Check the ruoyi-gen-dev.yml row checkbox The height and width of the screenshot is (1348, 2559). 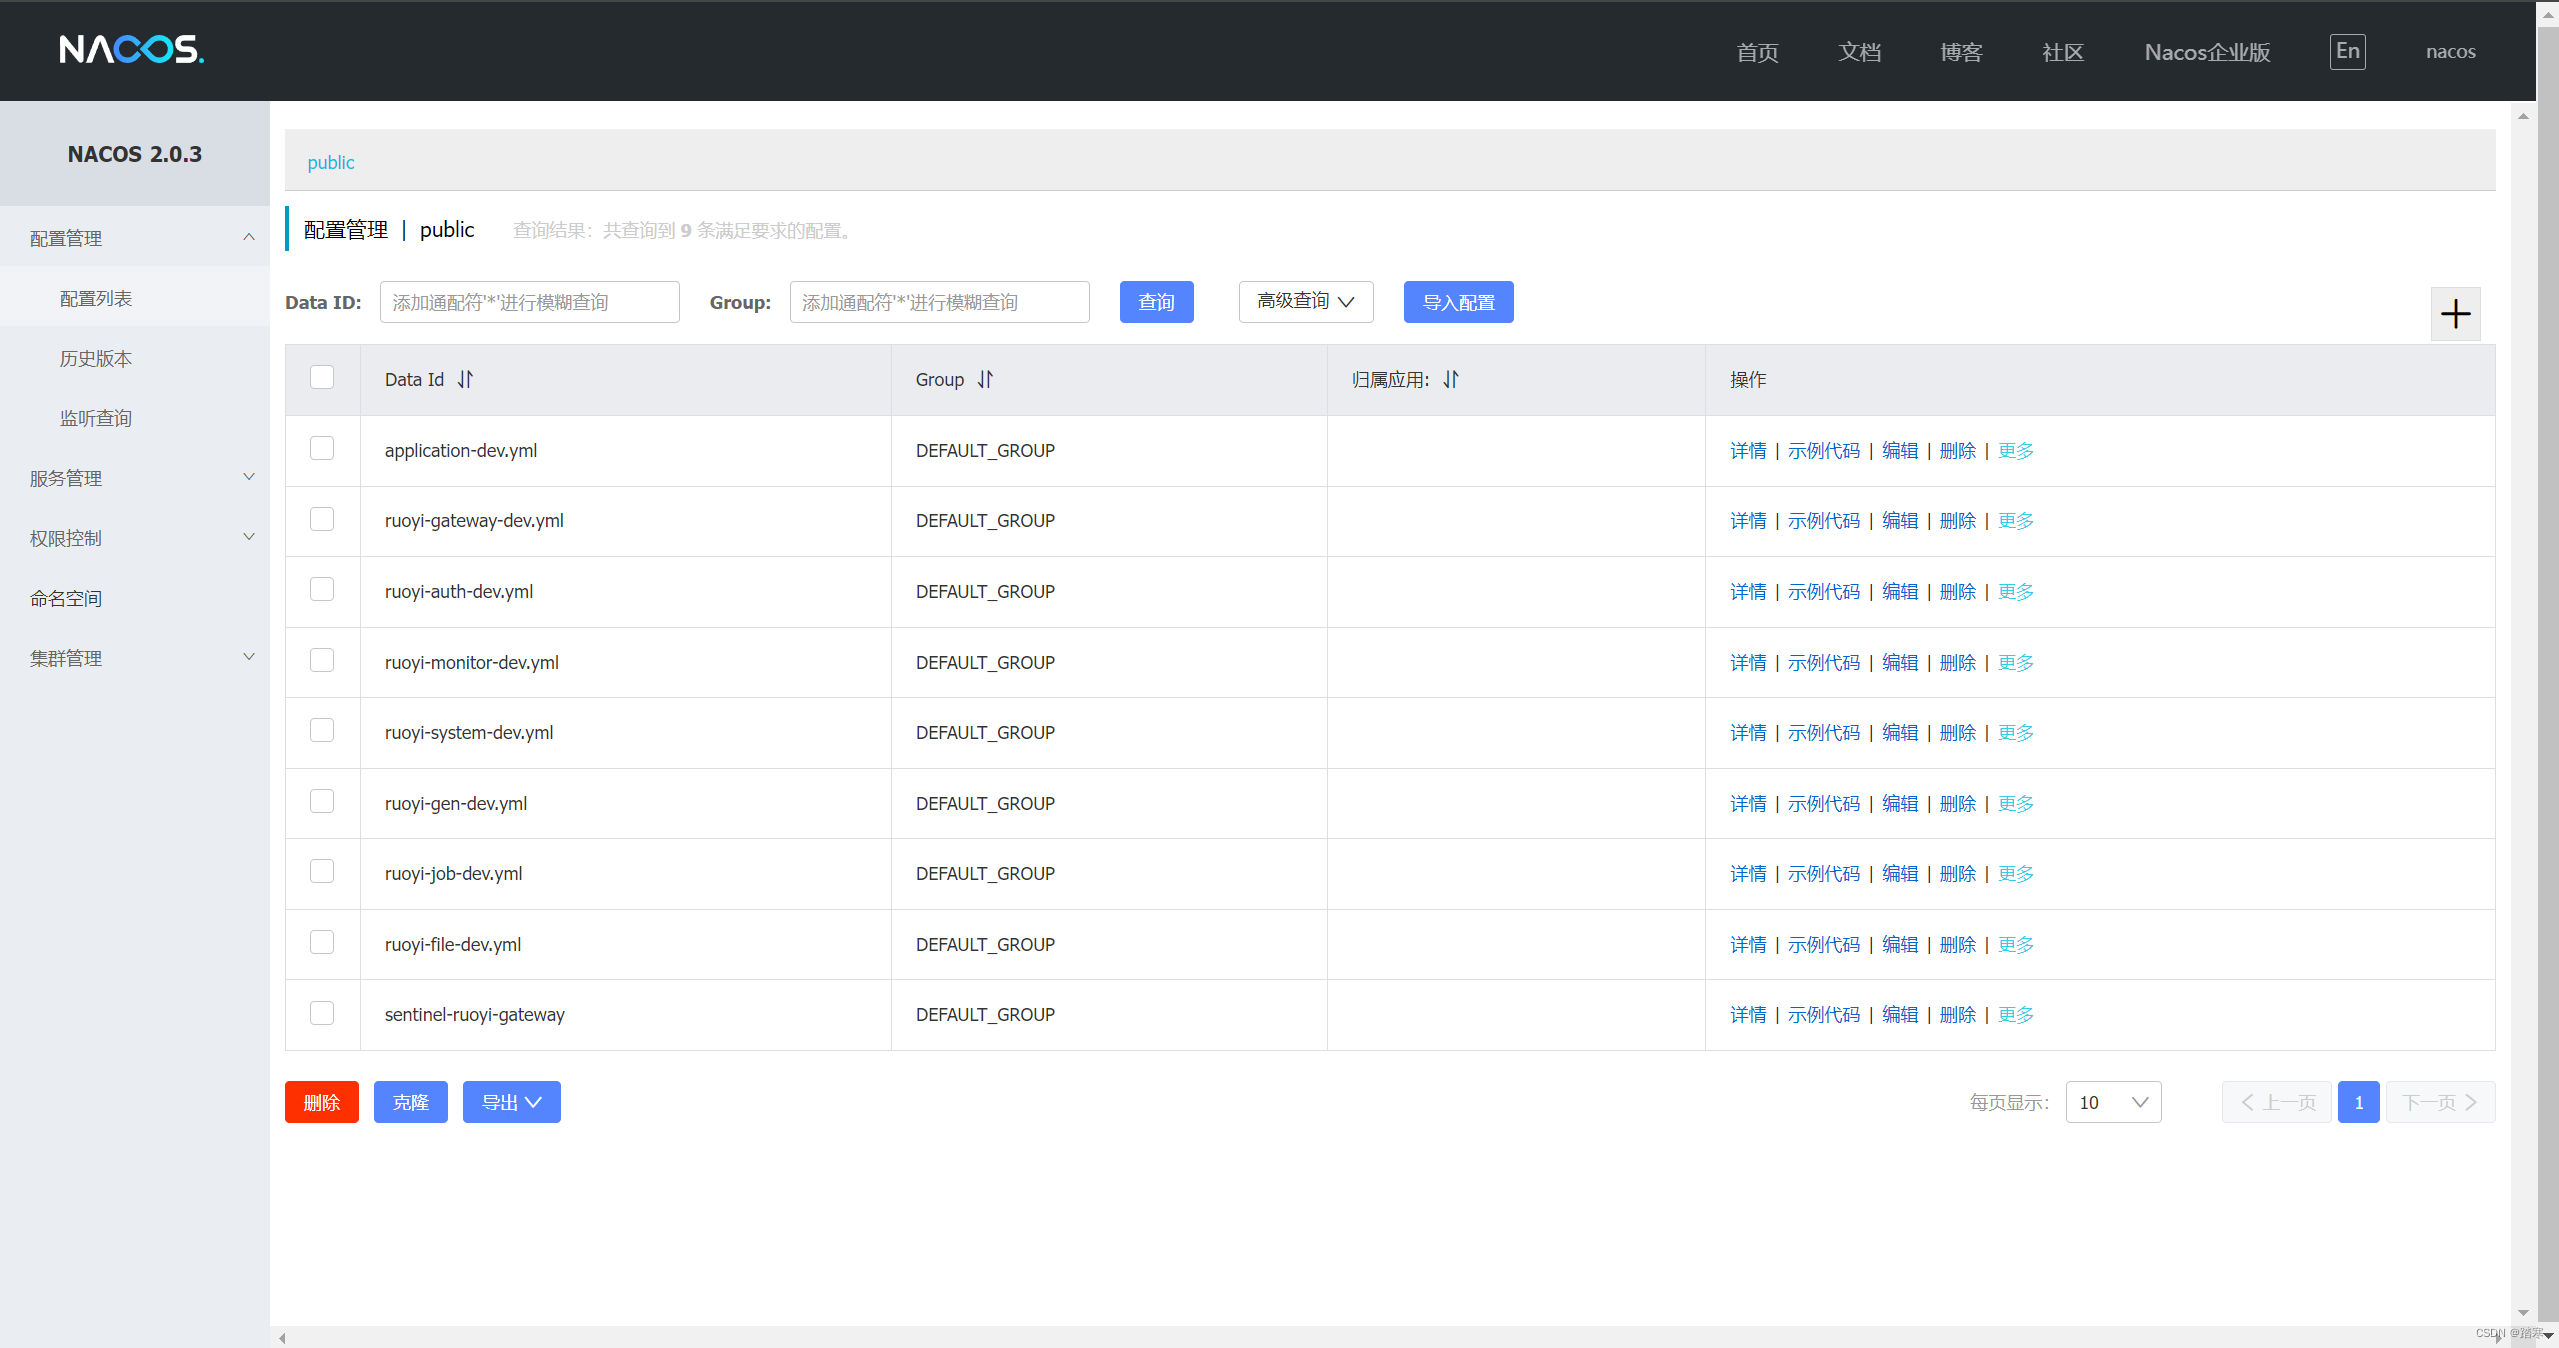point(322,801)
